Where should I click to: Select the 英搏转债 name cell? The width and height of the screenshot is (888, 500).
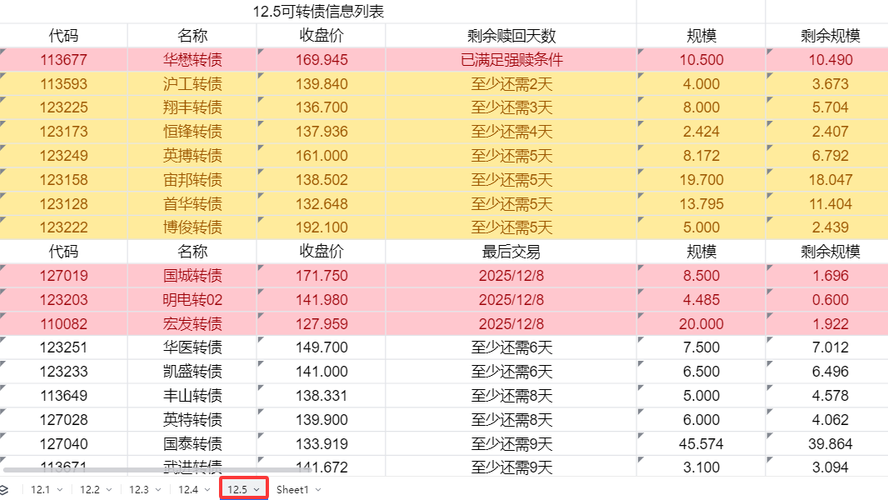[193, 156]
